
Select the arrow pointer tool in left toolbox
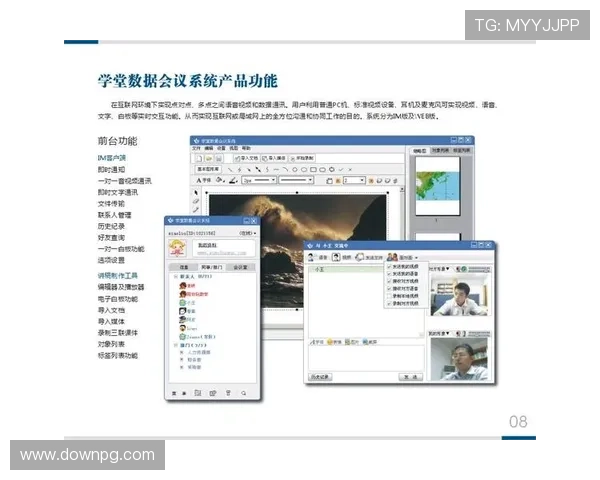click(196, 193)
